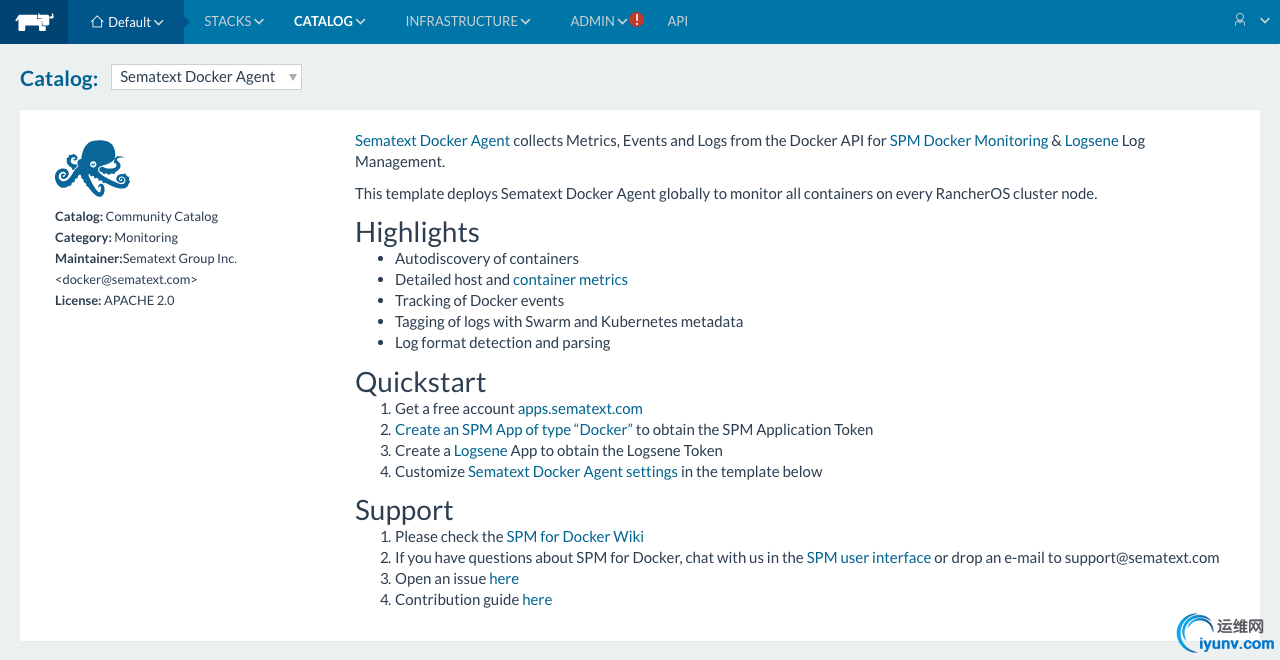This screenshot has height=660, width=1280.
Task: Open the Sematext Docker Agent link in description
Action: pos(432,141)
